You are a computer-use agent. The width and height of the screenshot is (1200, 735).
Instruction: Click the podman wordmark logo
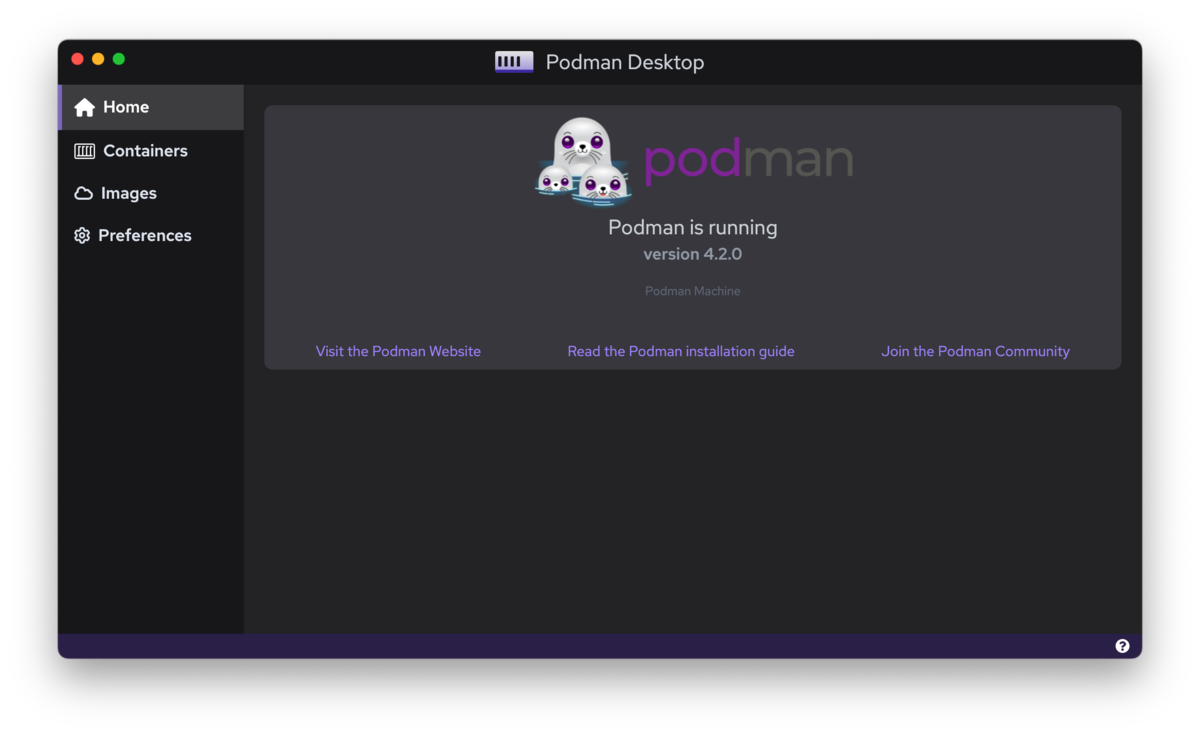(x=749, y=160)
